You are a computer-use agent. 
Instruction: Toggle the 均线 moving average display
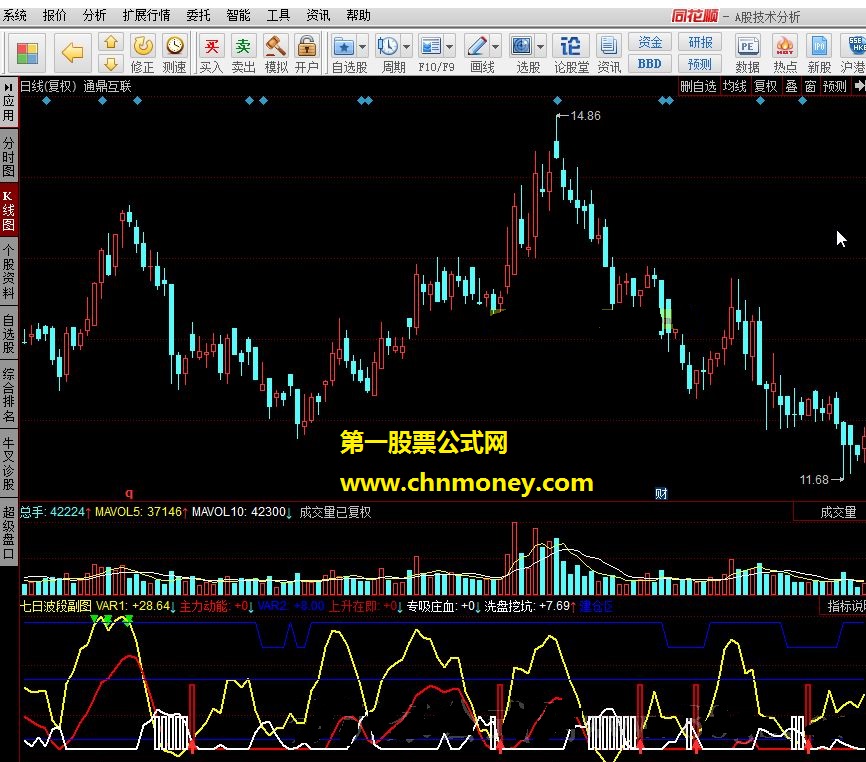click(x=735, y=86)
